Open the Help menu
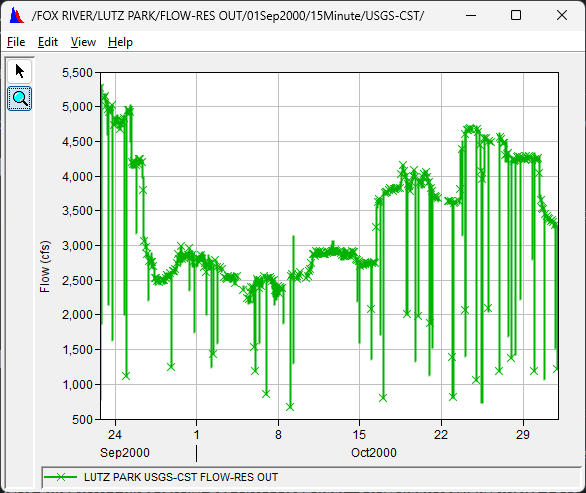Viewport: 586px width, 493px height. pos(120,42)
